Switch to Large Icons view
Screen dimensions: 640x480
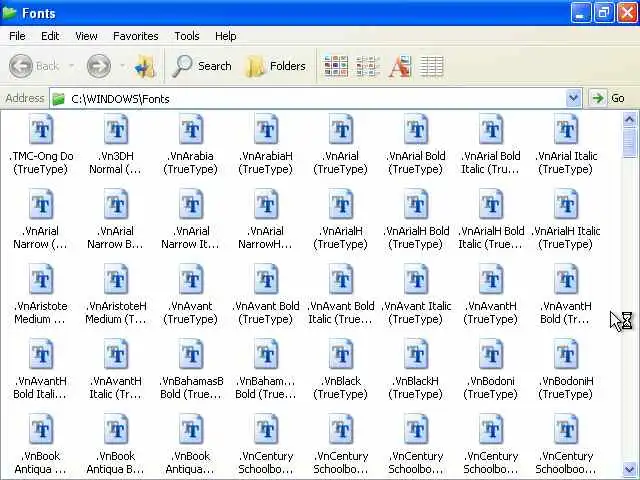point(336,66)
